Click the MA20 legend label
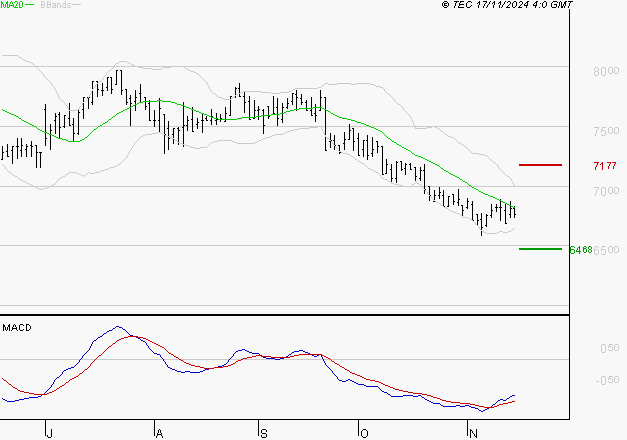This screenshot has height=440, width=627. click(x=11, y=6)
